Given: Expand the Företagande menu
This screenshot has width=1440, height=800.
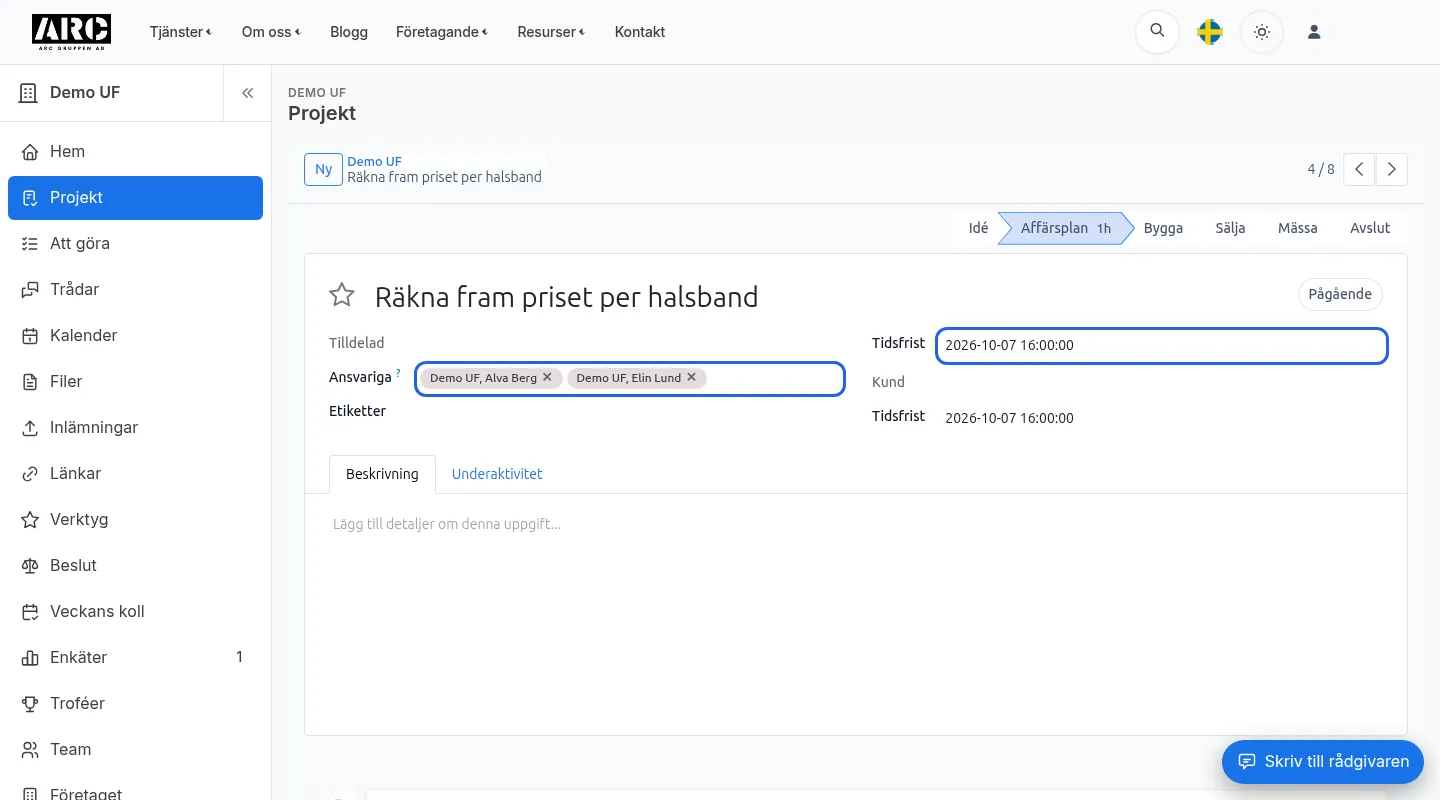Looking at the screenshot, I should [442, 32].
